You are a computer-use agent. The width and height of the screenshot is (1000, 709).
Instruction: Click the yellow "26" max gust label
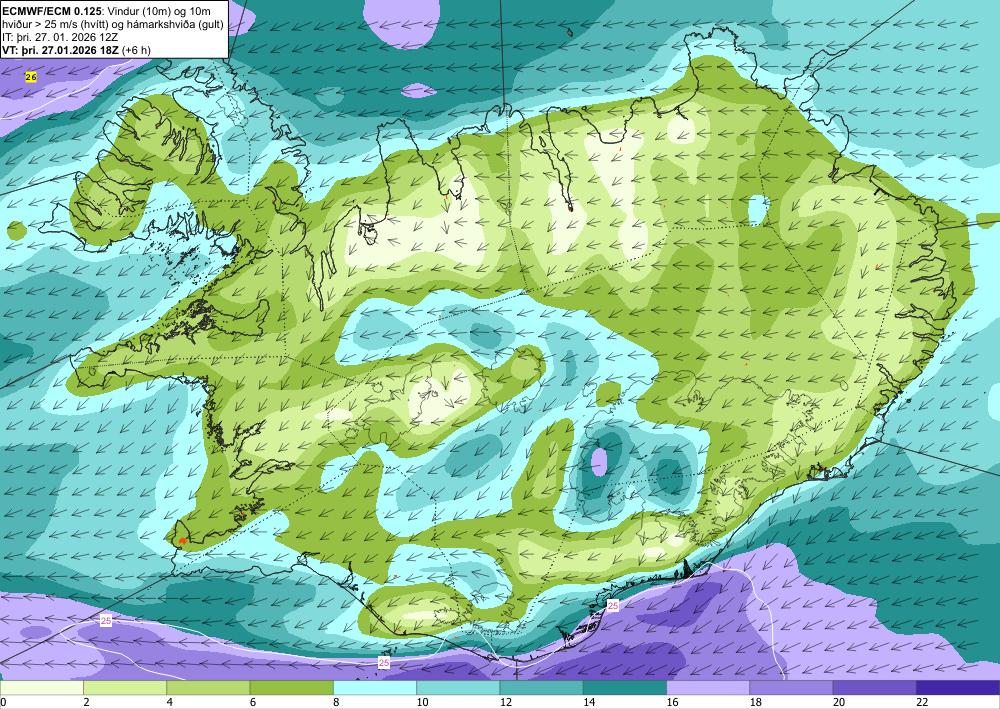31,77
